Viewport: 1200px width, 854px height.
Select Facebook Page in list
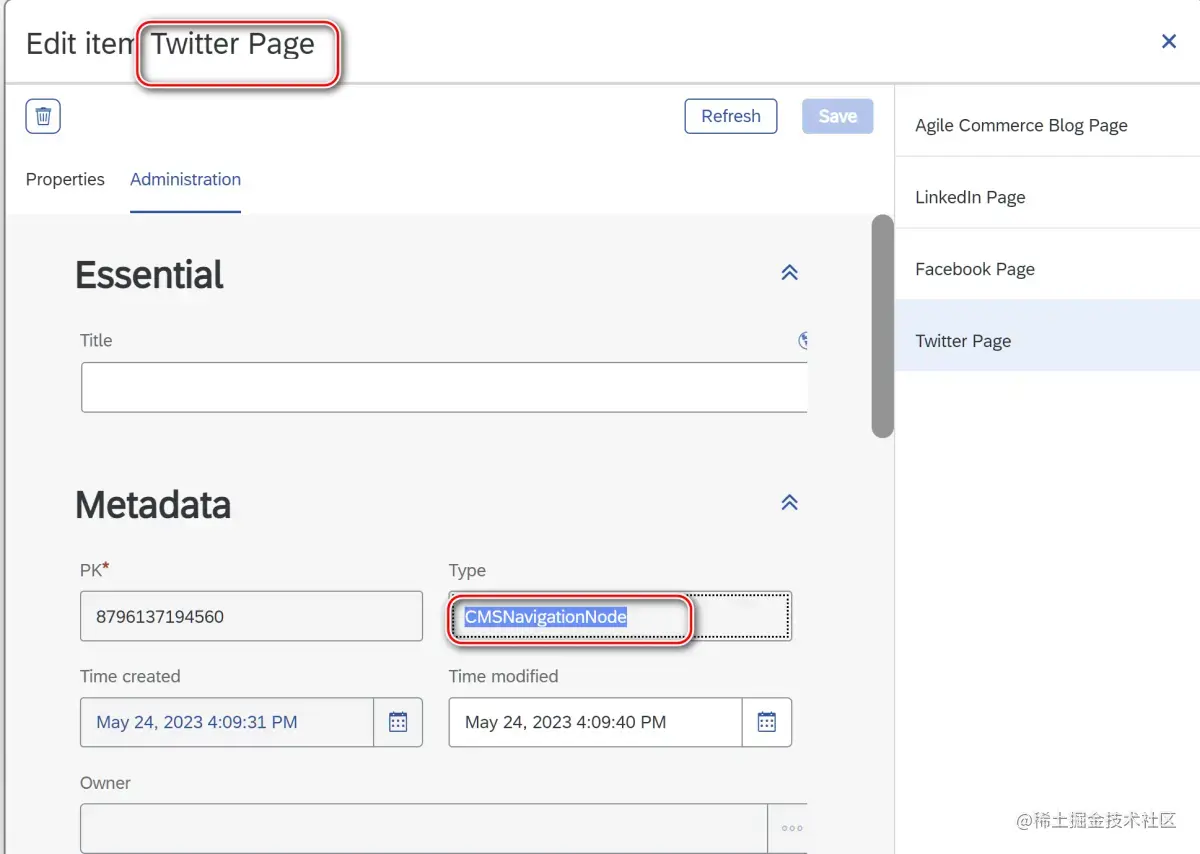pos(1047,269)
